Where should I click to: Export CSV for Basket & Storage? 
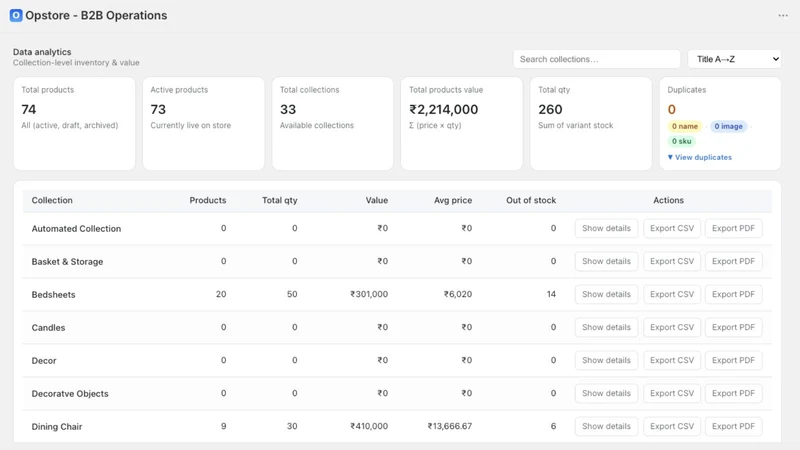[672, 261]
